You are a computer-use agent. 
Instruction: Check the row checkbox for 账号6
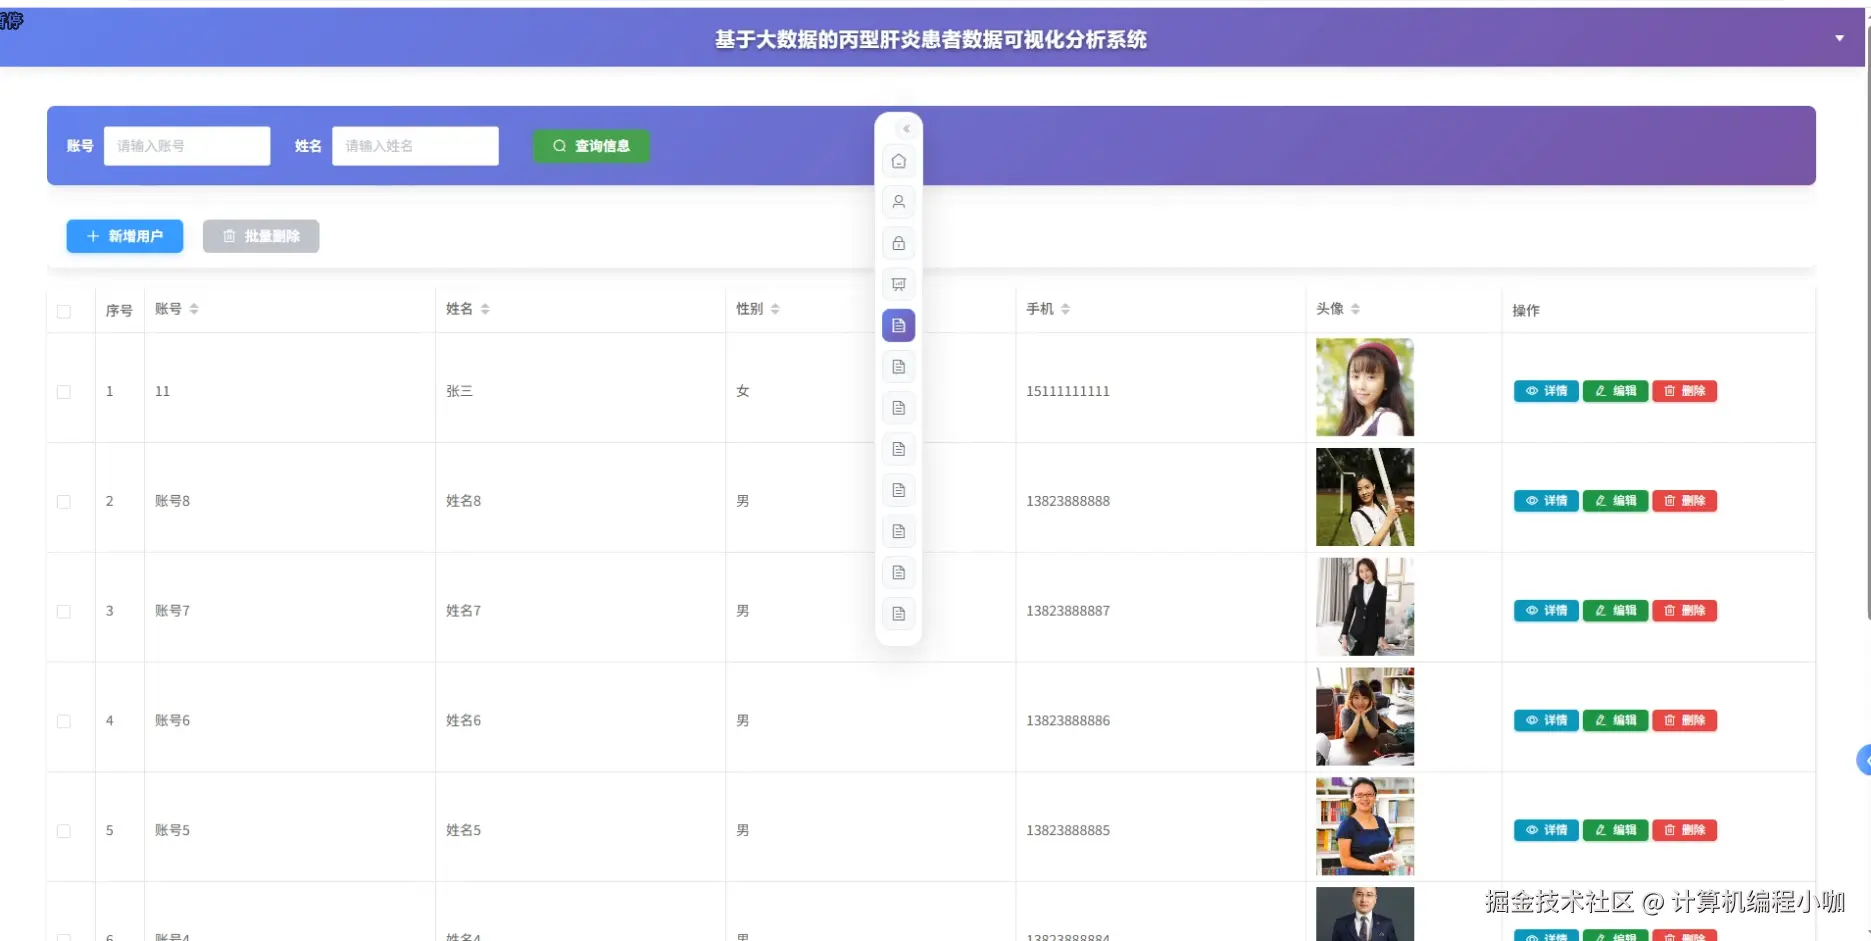[64, 721]
